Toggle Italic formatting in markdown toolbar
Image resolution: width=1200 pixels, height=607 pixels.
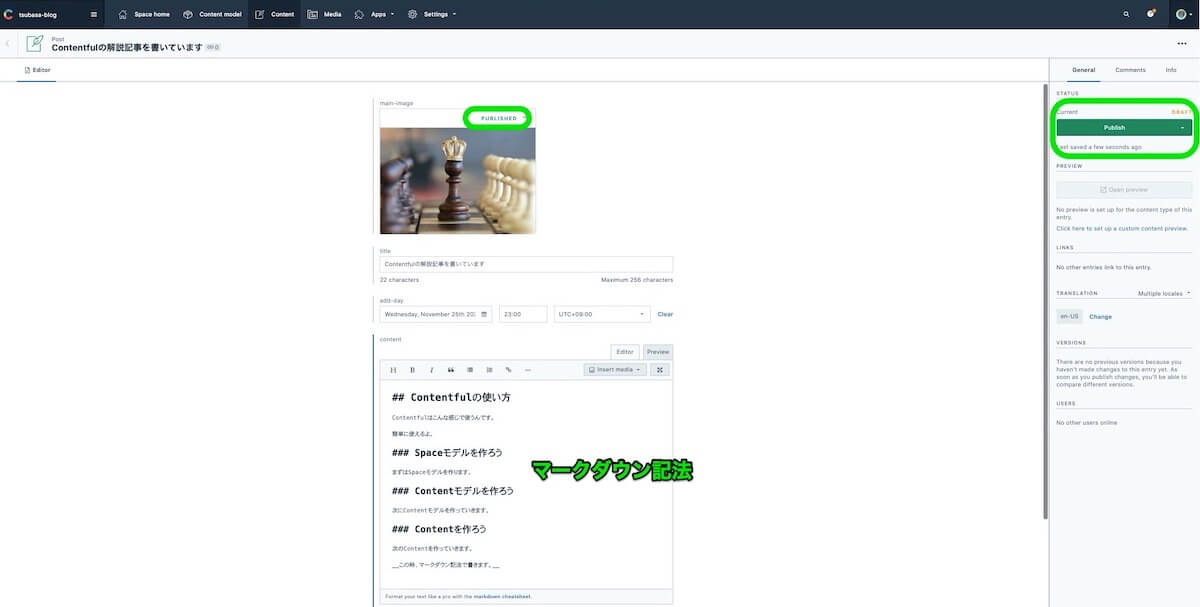pos(431,370)
